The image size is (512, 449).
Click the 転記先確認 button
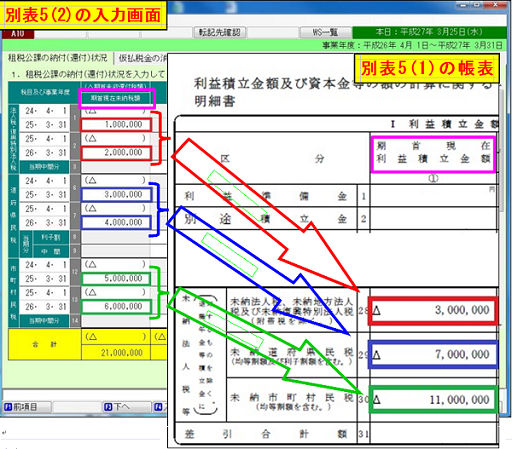pos(220,32)
